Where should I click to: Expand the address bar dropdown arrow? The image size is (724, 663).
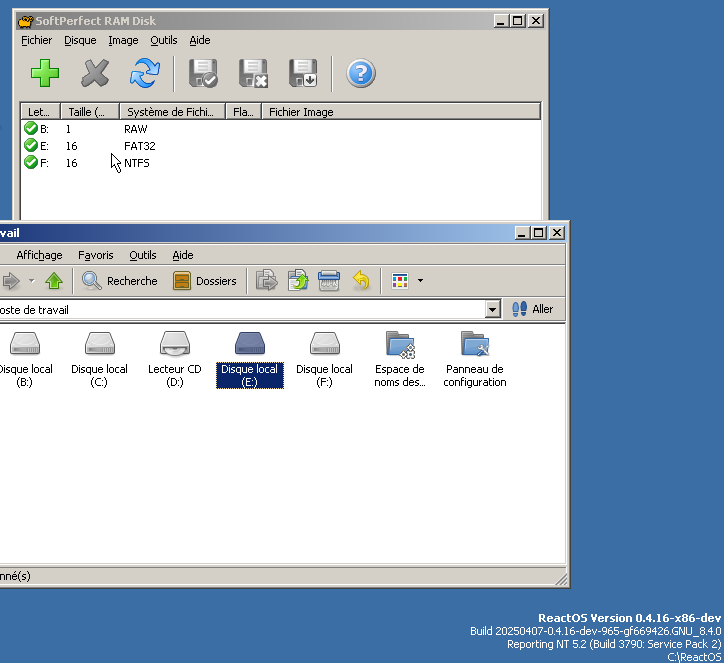(493, 309)
